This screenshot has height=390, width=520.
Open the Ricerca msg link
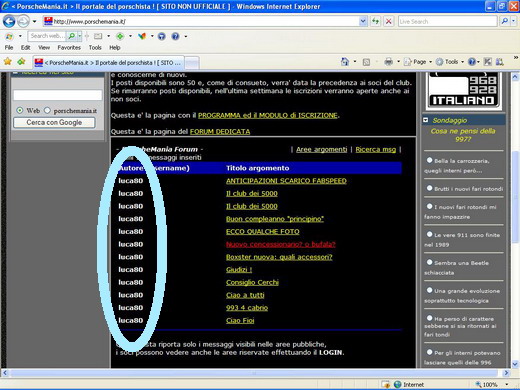[376, 149]
